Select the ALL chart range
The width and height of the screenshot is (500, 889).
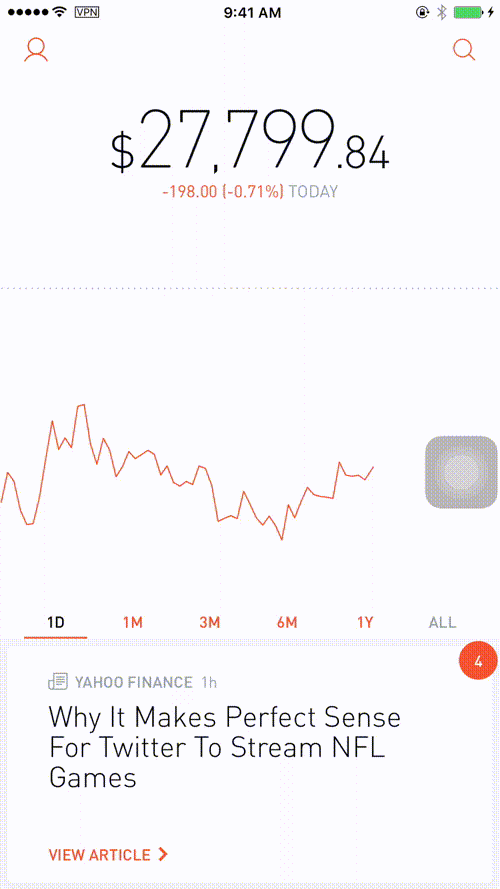tap(442, 623)
